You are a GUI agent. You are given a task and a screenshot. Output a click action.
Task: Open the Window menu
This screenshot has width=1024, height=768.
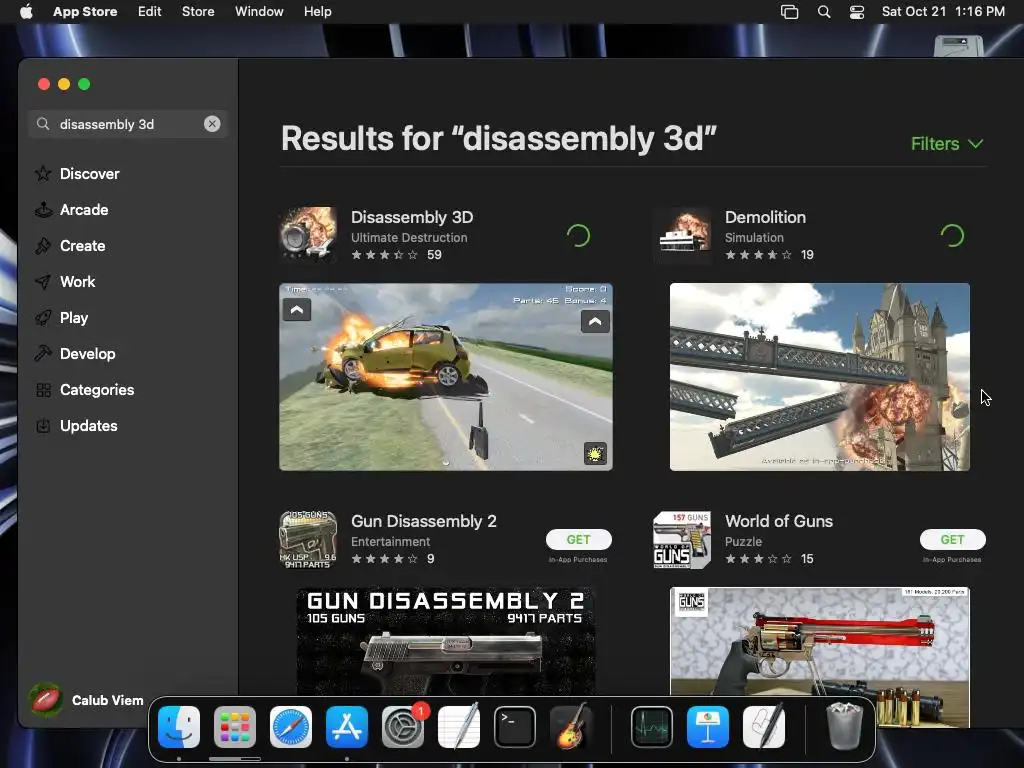click(x=259, y=11)
